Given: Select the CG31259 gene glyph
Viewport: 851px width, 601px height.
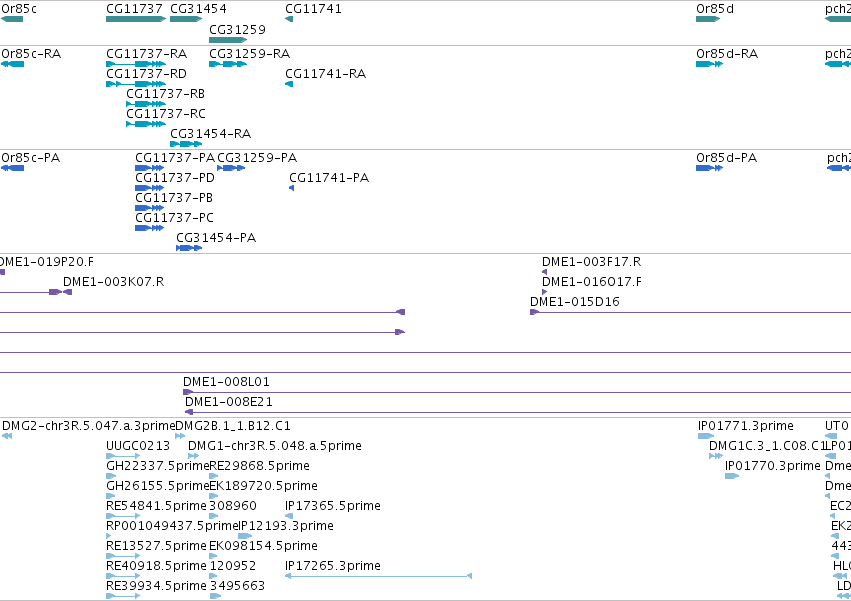Looking at the screenshot, I should click(228, 40).
